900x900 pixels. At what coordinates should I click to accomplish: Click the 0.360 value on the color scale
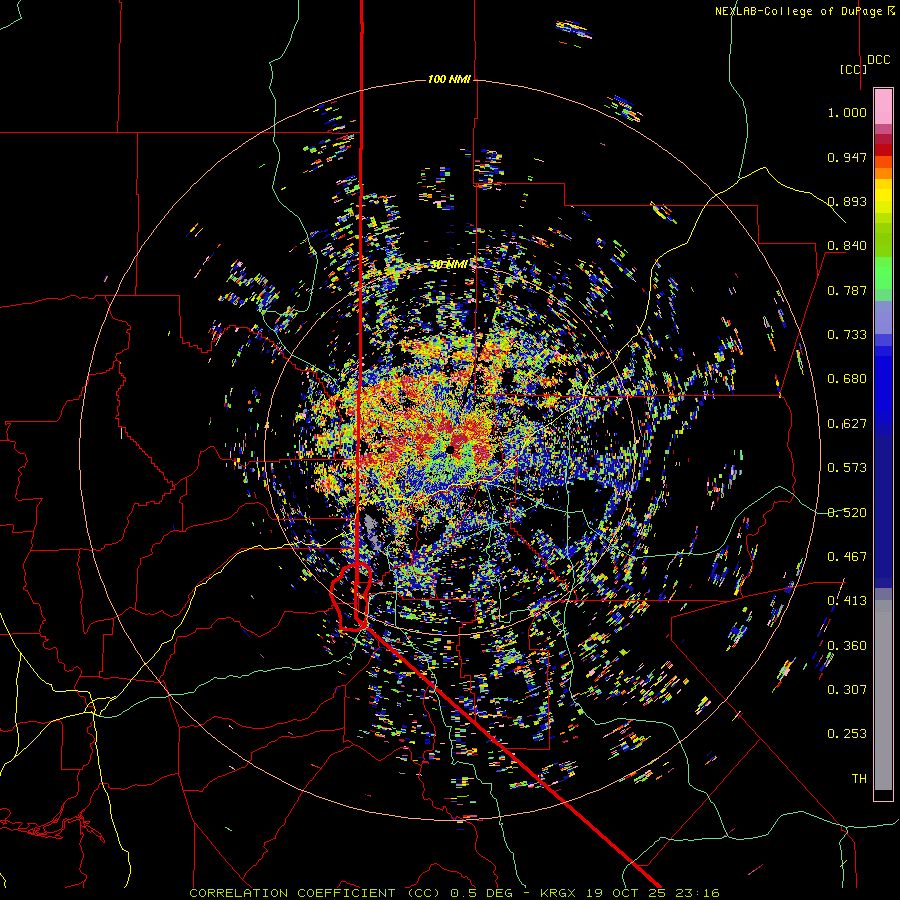847,646
